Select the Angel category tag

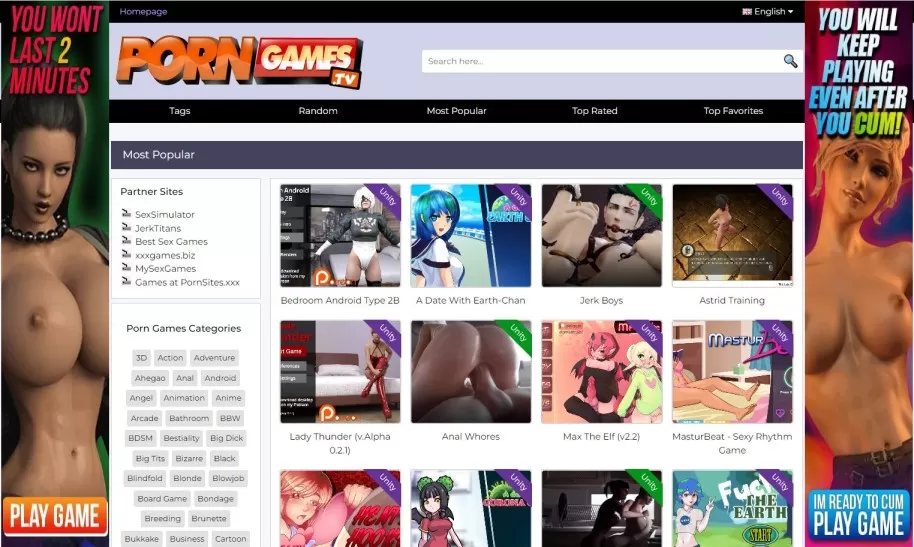coord(141,398)
